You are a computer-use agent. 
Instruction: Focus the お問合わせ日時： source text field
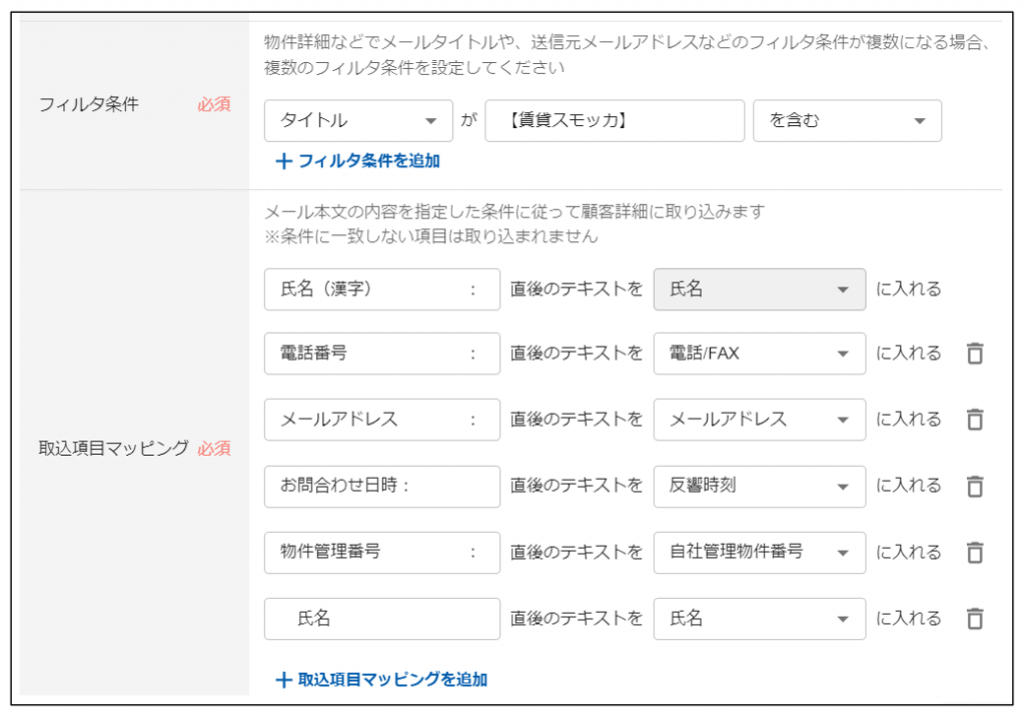382,486
